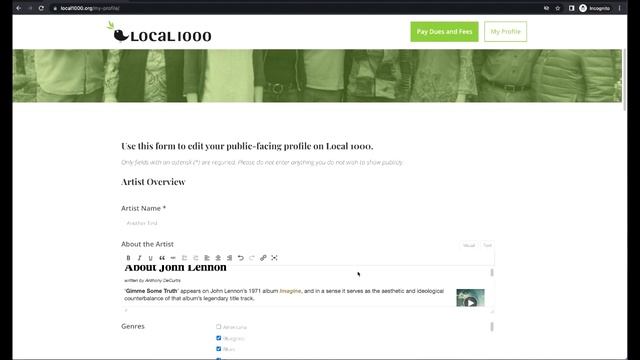Click the eye-slash tracking icon in address bar
Viewport: 640px width, 360px height.
click(x=546, y=8)
